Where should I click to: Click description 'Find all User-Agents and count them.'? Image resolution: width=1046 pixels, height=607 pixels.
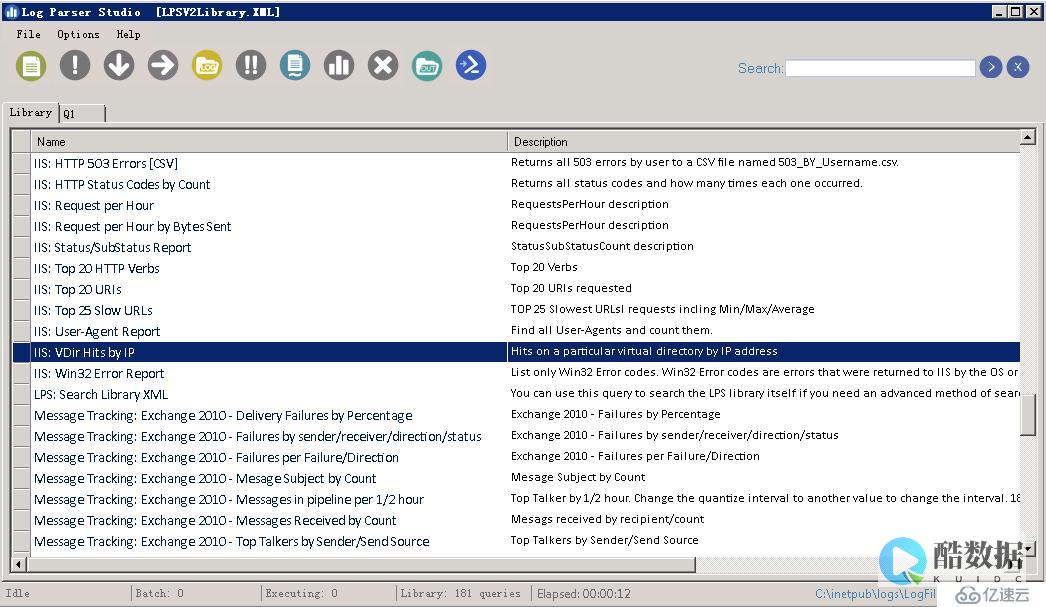click(612, 330)
